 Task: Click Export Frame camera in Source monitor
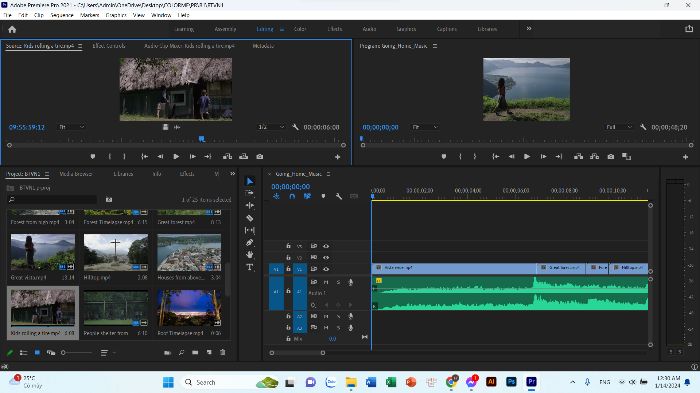[x=259, y=157]
